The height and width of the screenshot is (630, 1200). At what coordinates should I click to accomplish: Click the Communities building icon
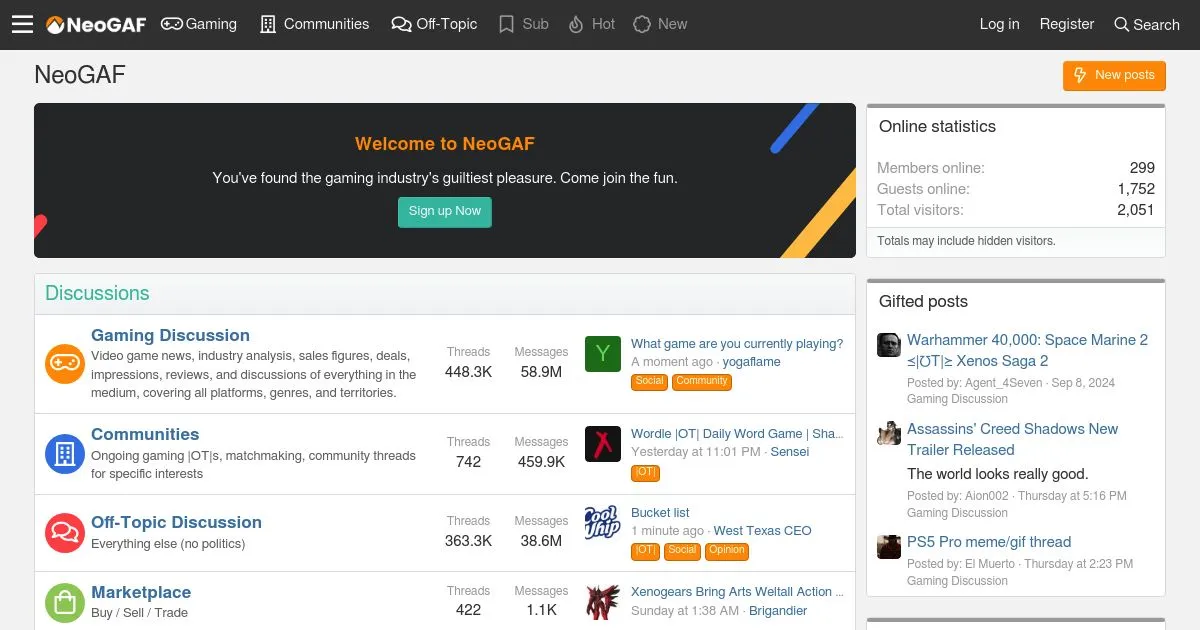[x=65, y=454]
